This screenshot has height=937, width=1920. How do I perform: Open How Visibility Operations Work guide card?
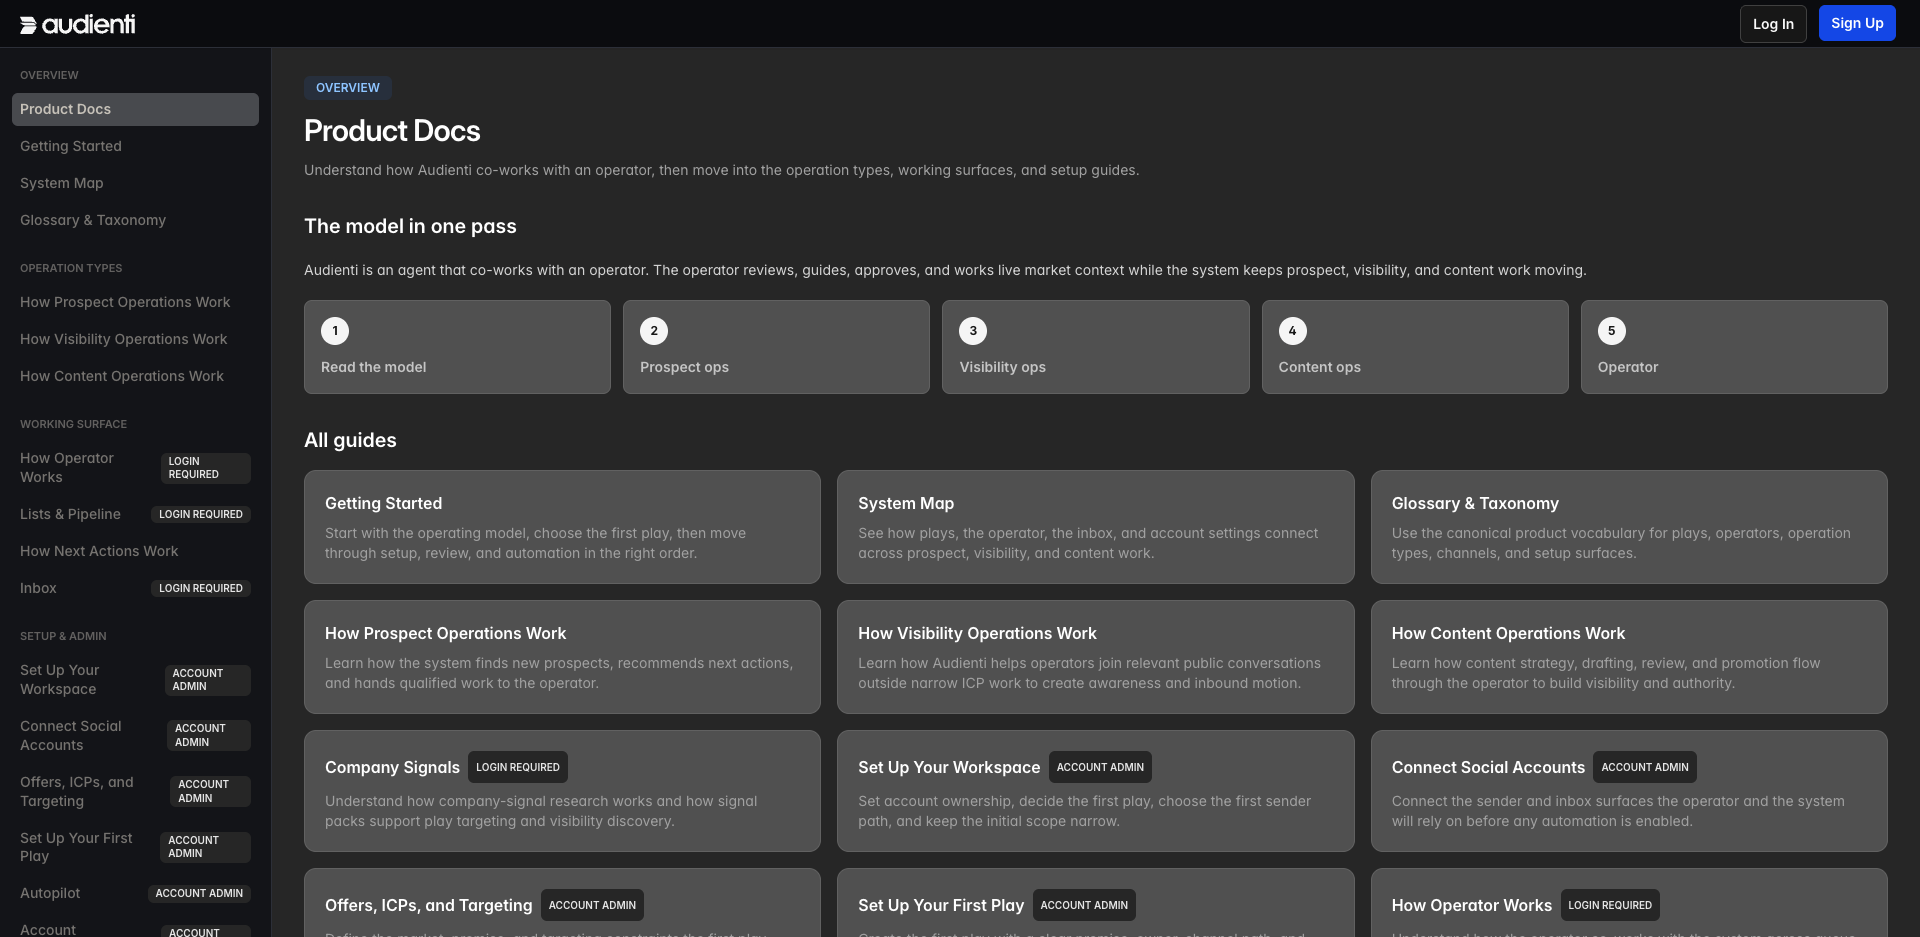click(1096, 657)
